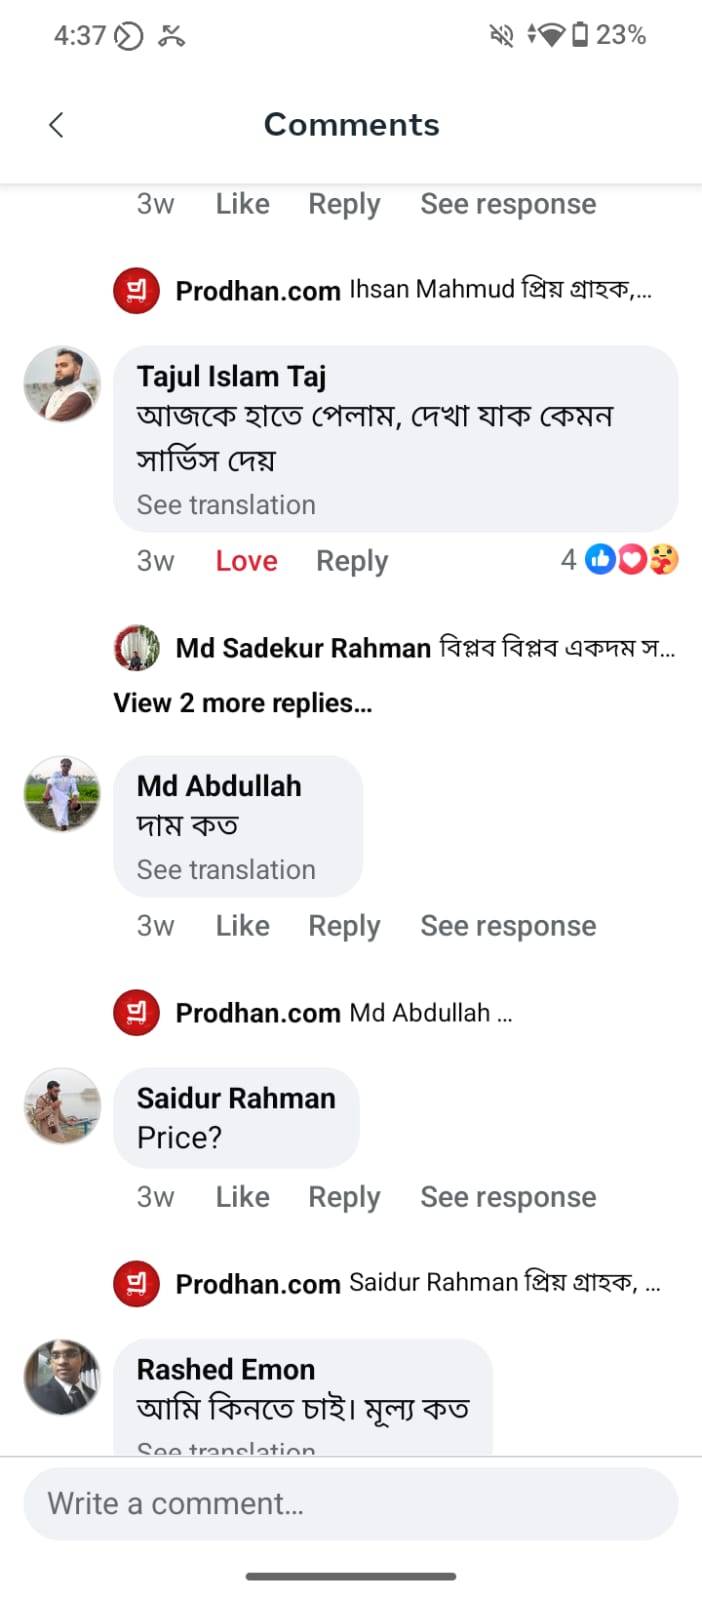Image resolution: width=702 pixels, height=1600 pixels.
Task: Tap Md Sadekur Rahman's small reply avatar
Action: tap(137, 648)
